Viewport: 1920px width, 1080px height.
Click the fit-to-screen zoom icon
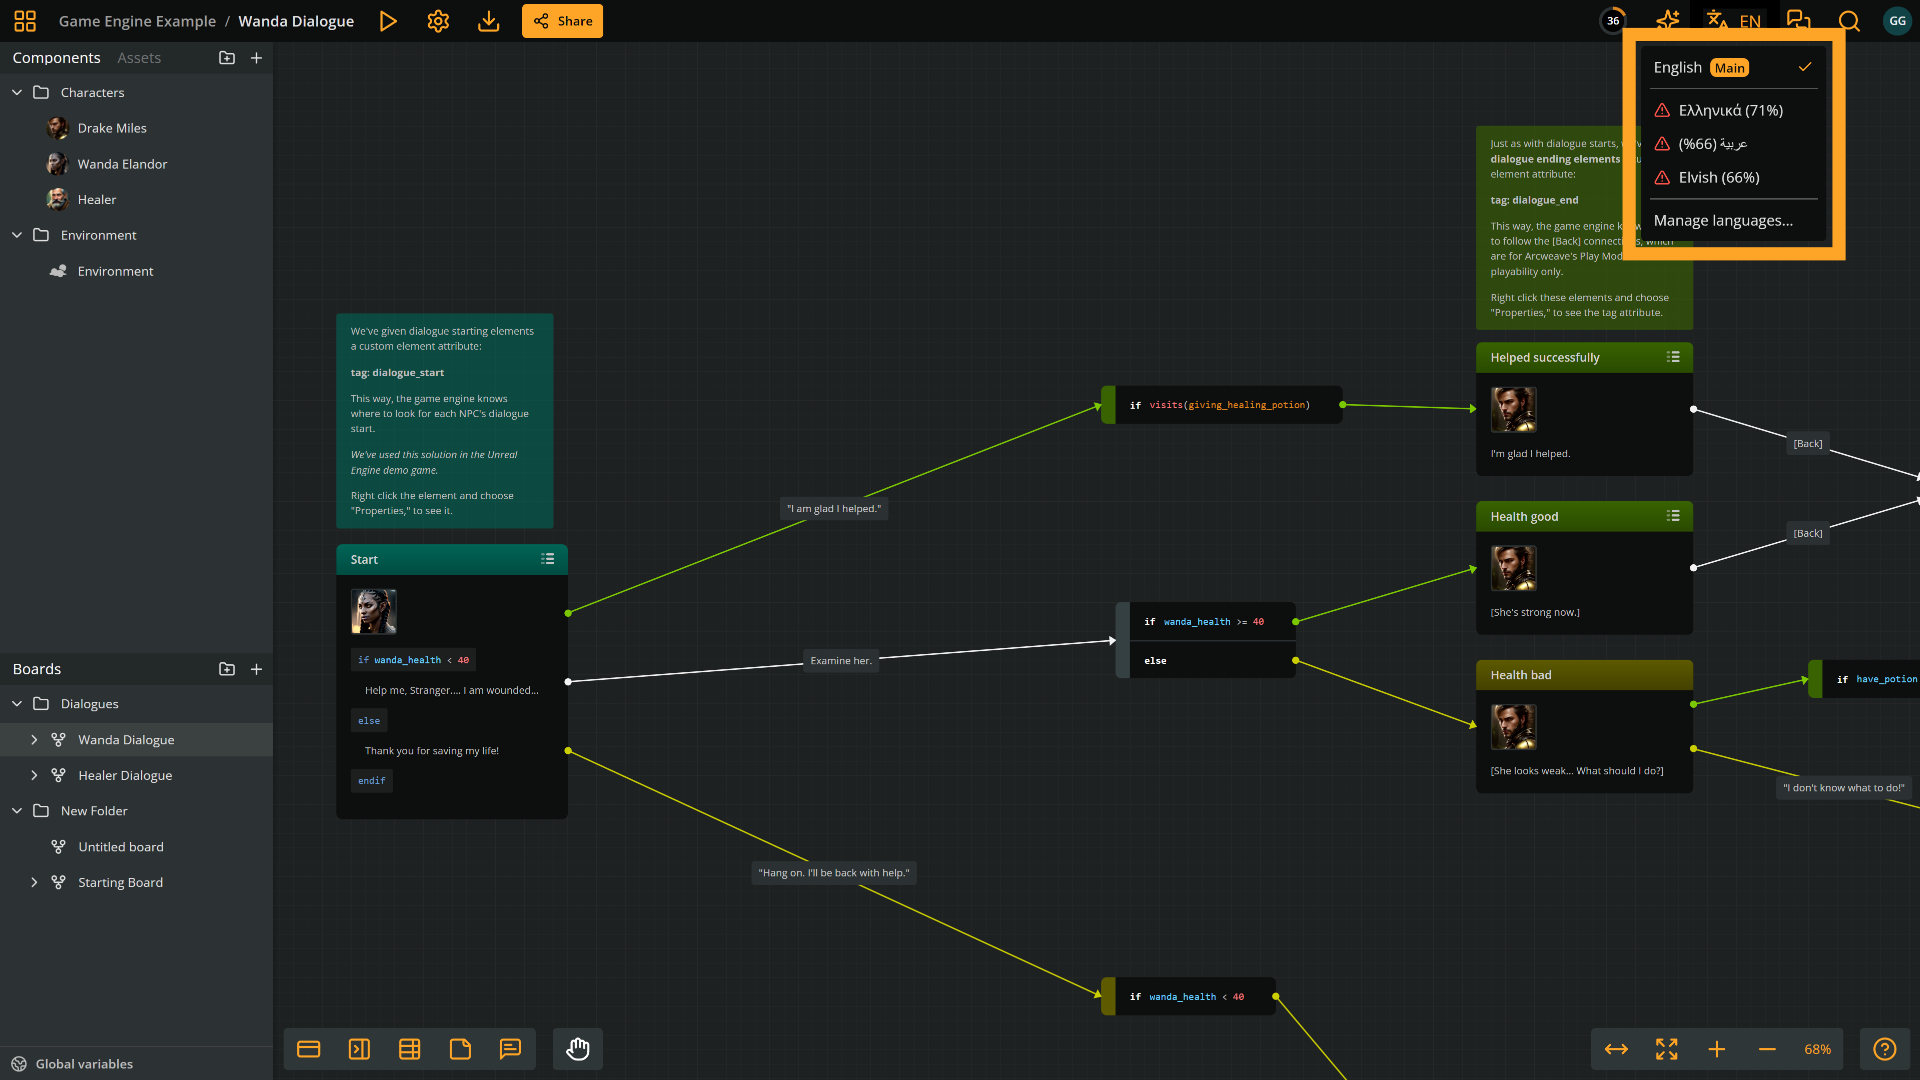(x=1666, y=1049)
